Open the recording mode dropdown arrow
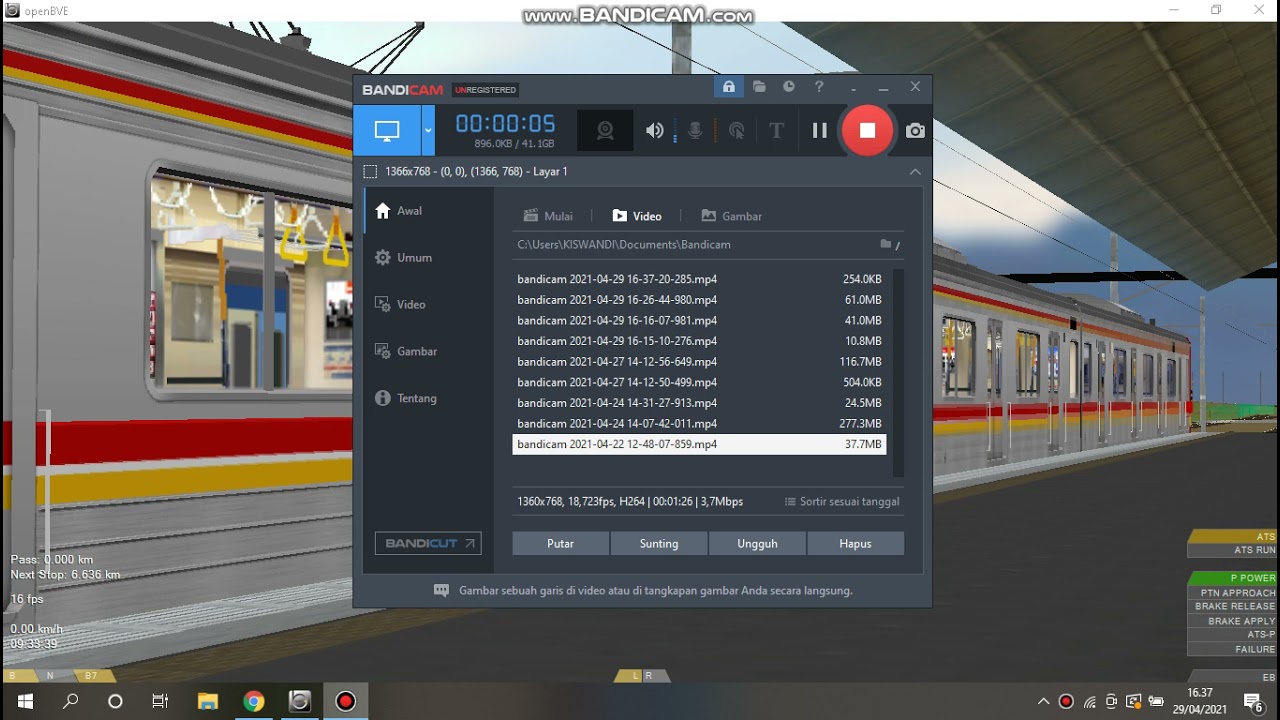1280x720 pixels. tap(428, 130)
